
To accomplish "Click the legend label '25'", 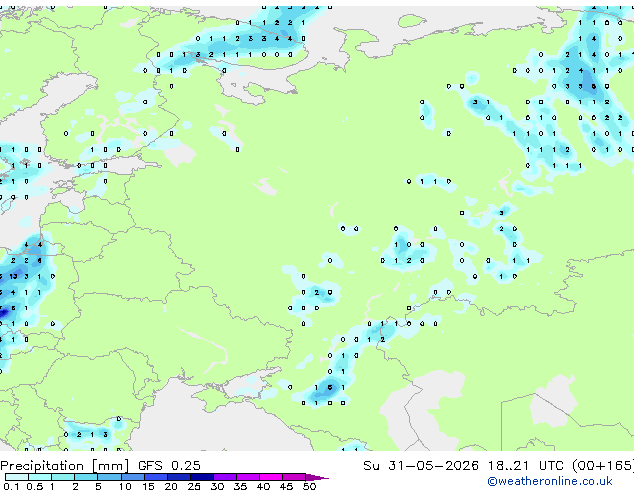I will point(194,486).
